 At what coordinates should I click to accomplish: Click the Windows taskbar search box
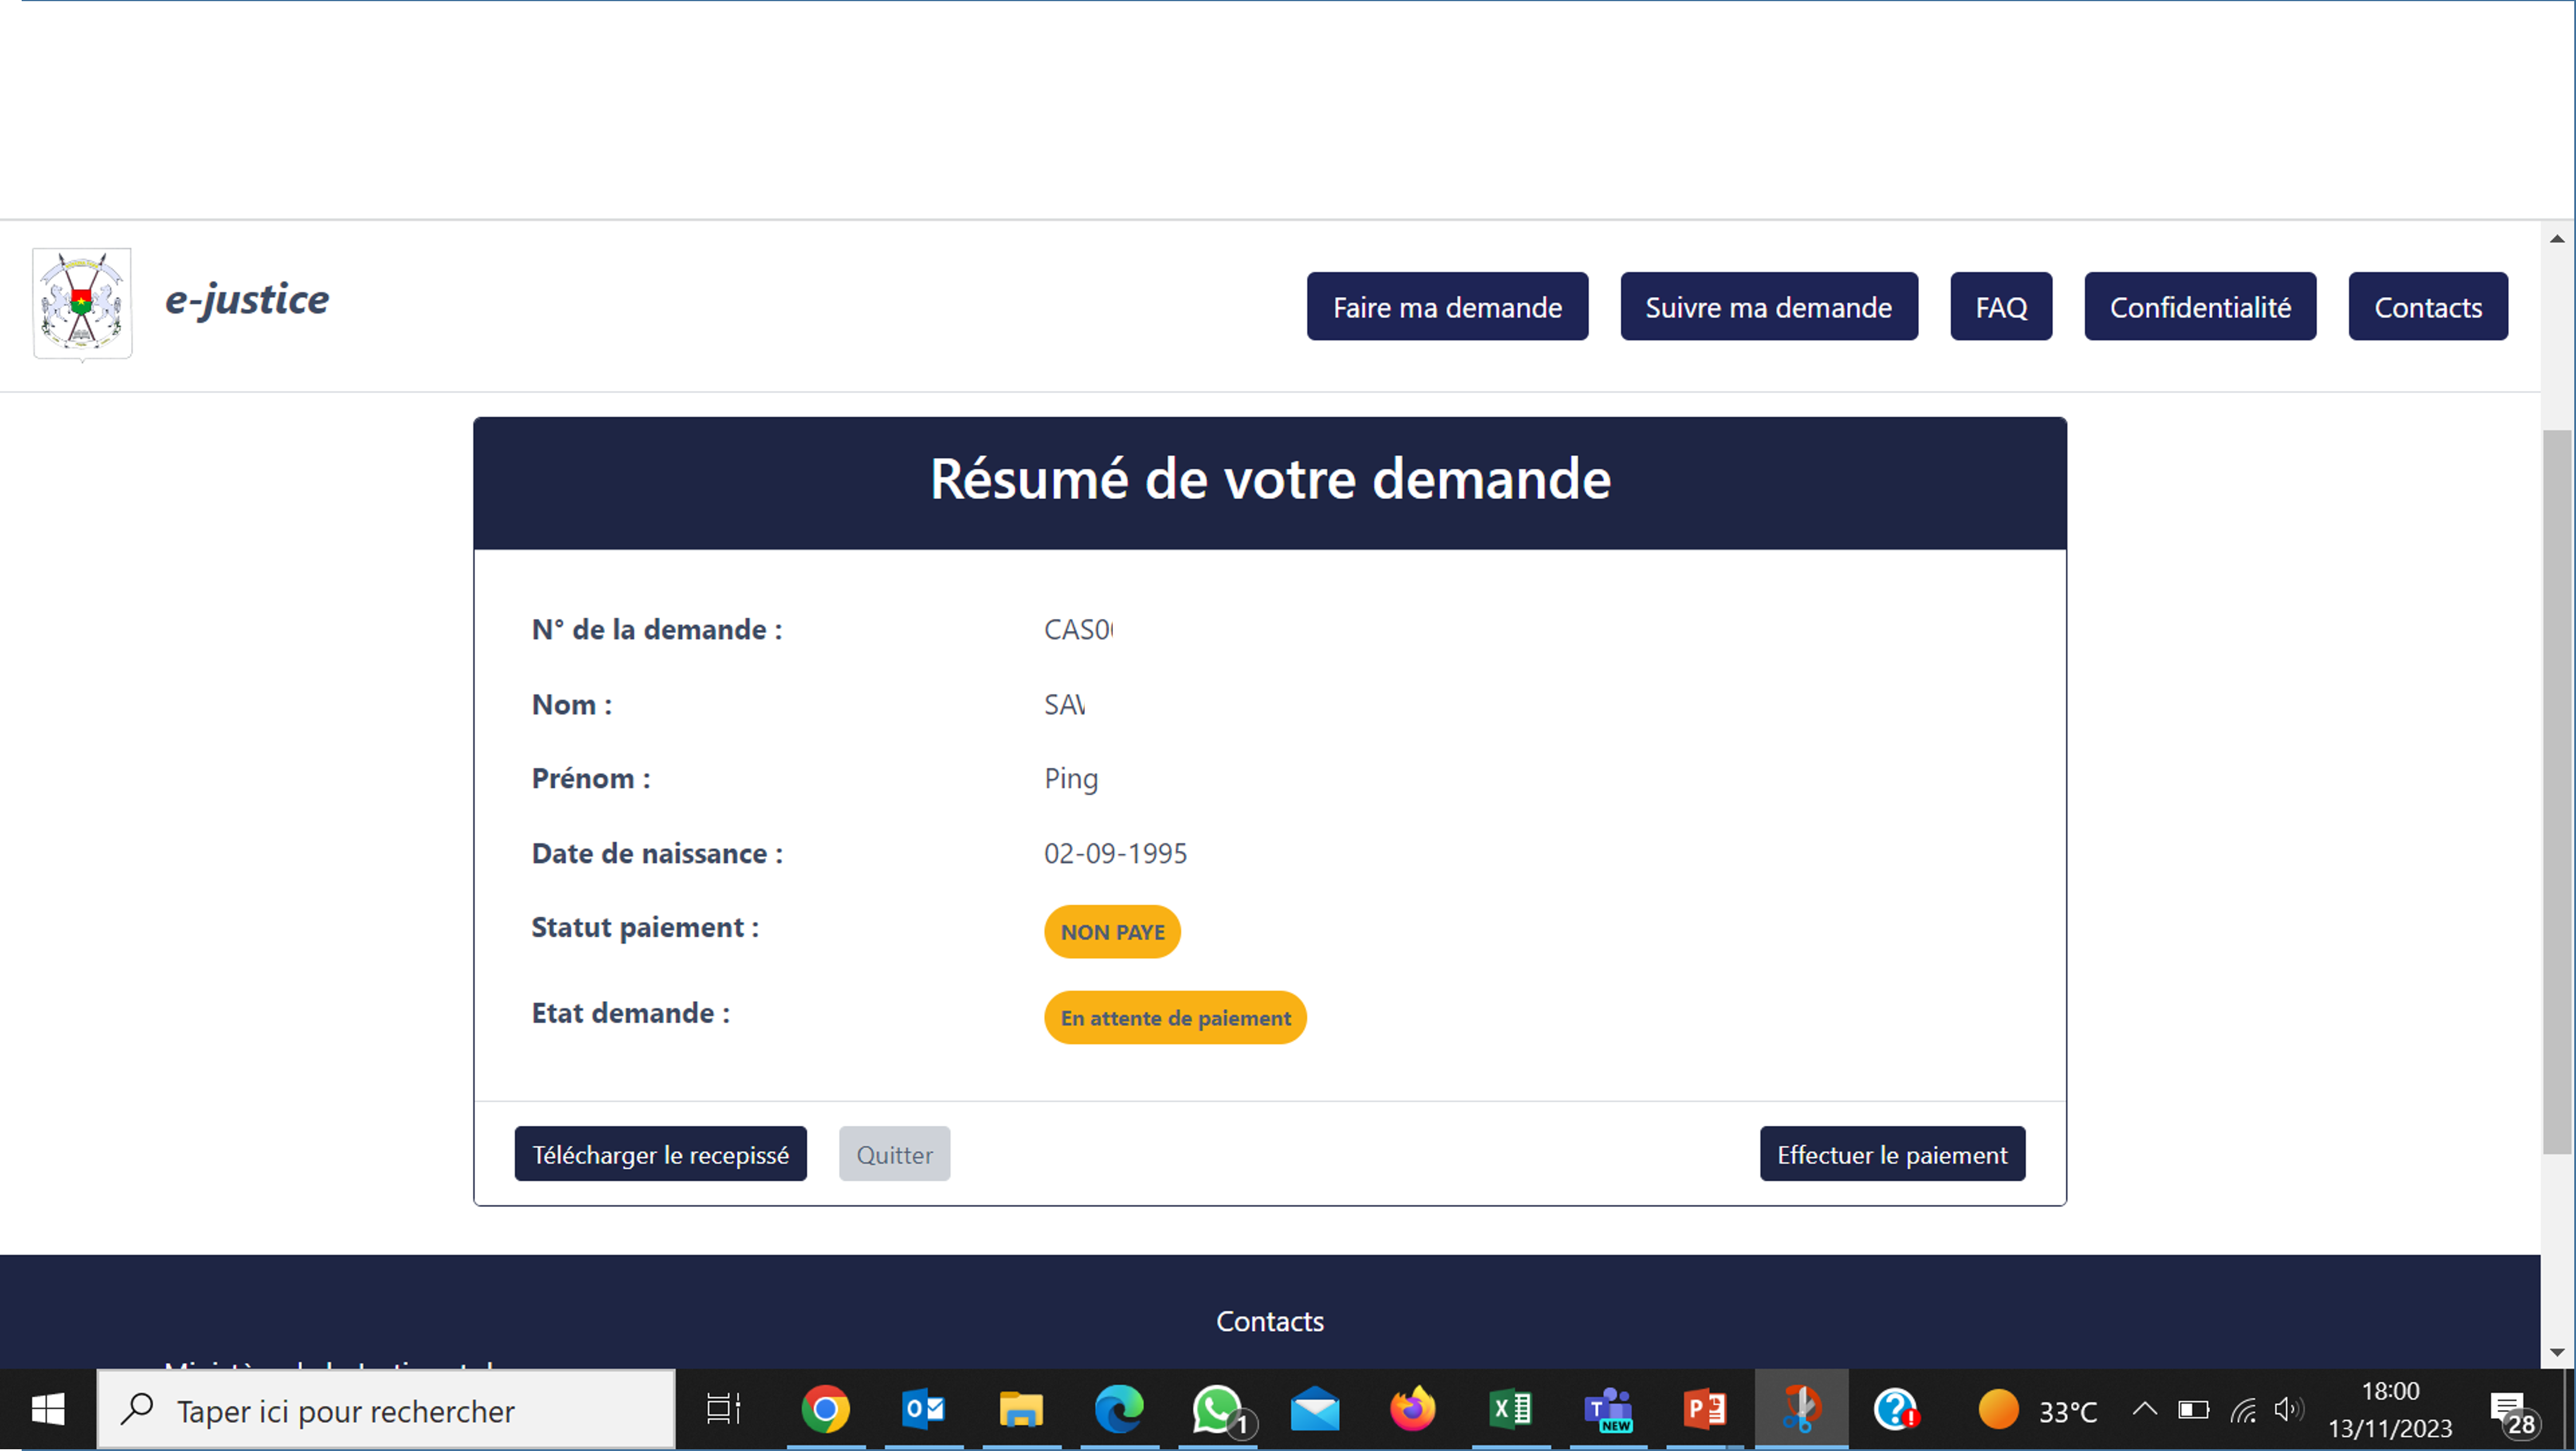click(386, 1410)
